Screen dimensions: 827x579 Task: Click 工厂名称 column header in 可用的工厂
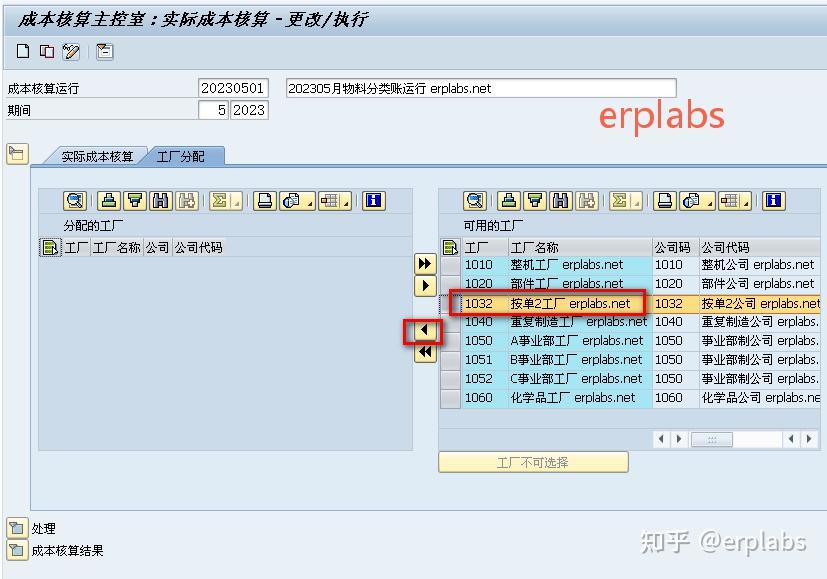click(x=580, y=247)
